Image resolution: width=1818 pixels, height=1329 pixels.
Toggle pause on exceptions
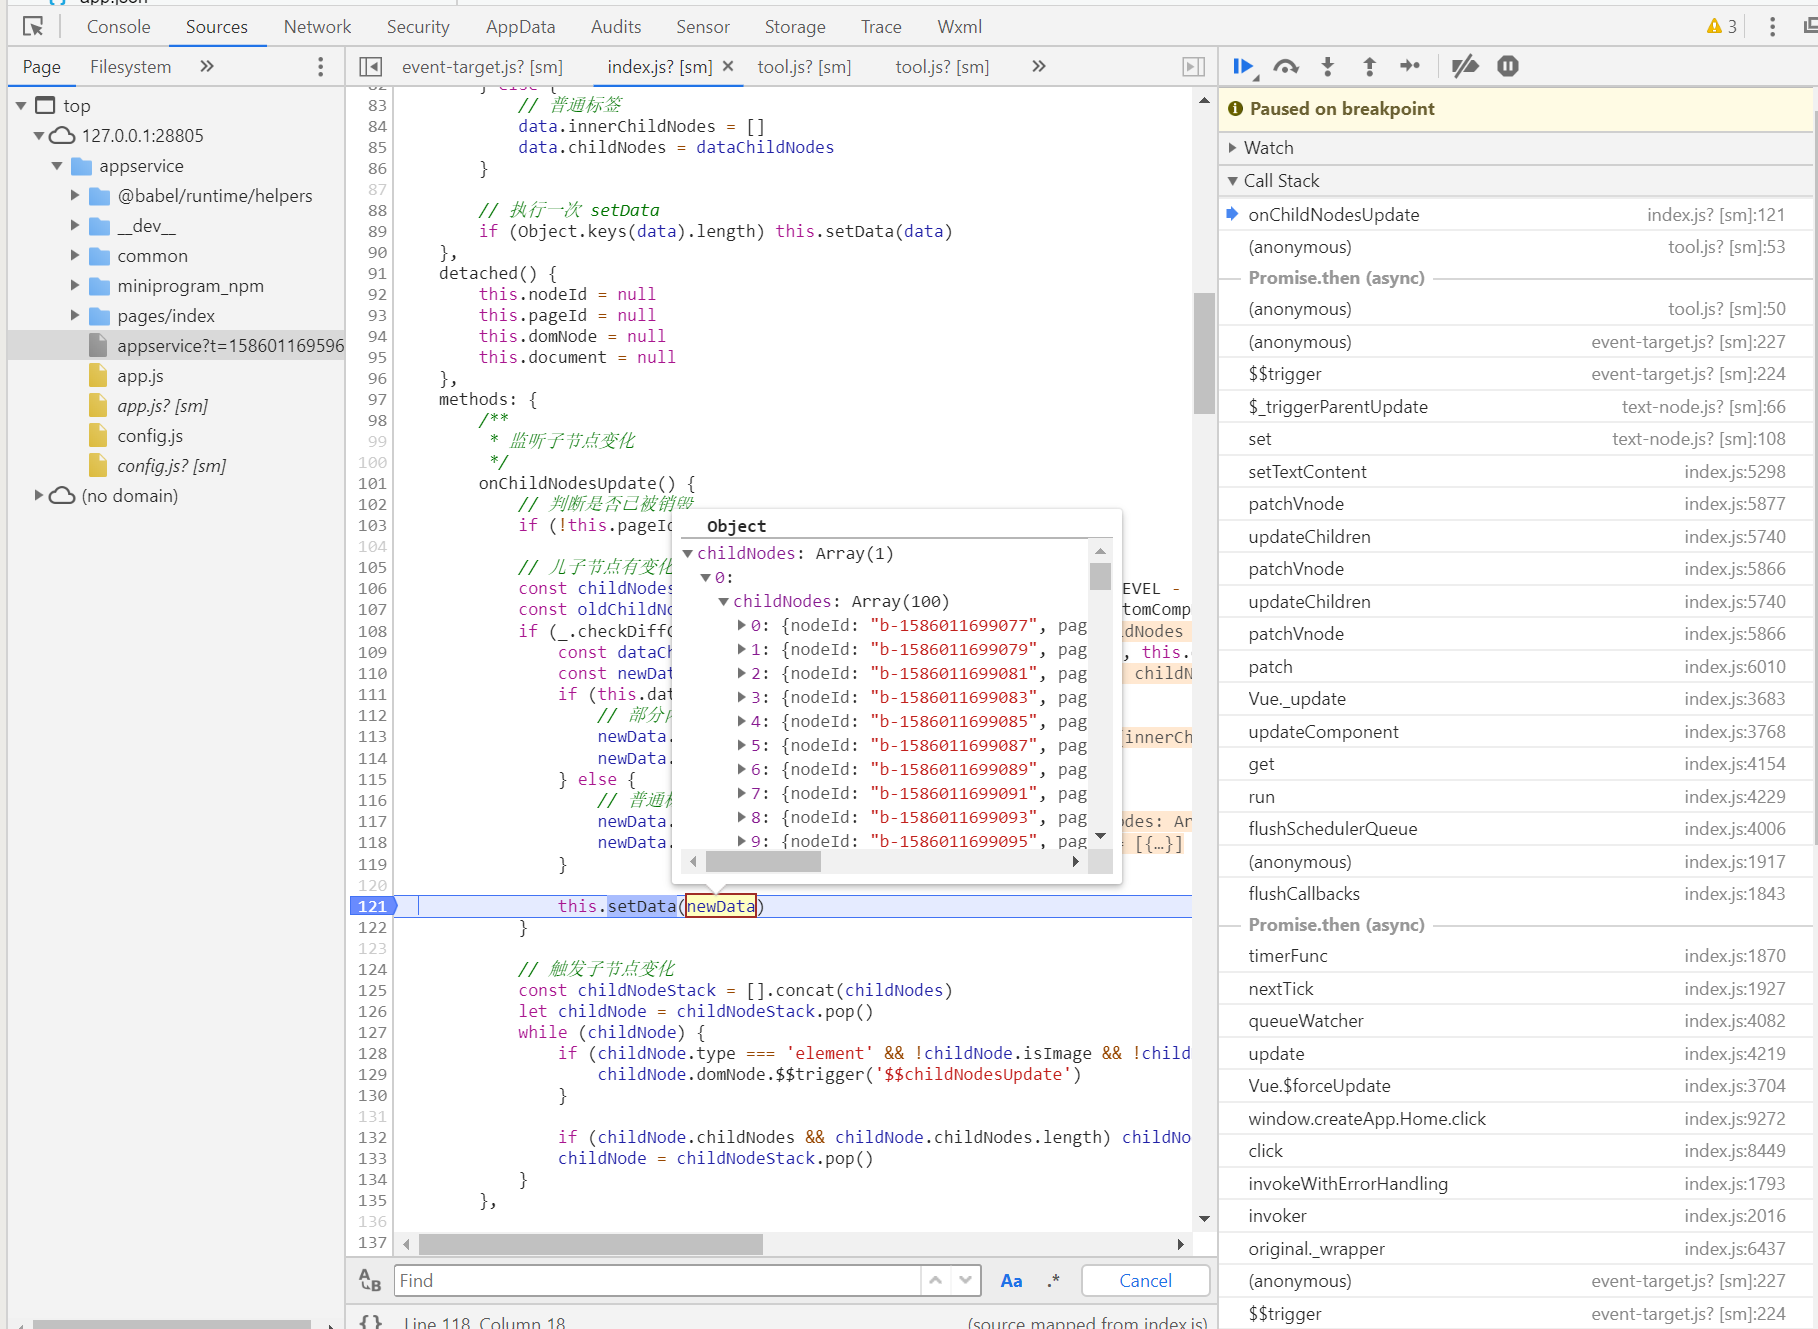(x=1508, y=66)
